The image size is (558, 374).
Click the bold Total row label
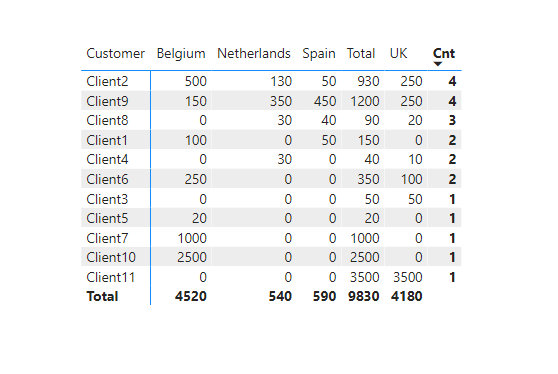(102, 296)
